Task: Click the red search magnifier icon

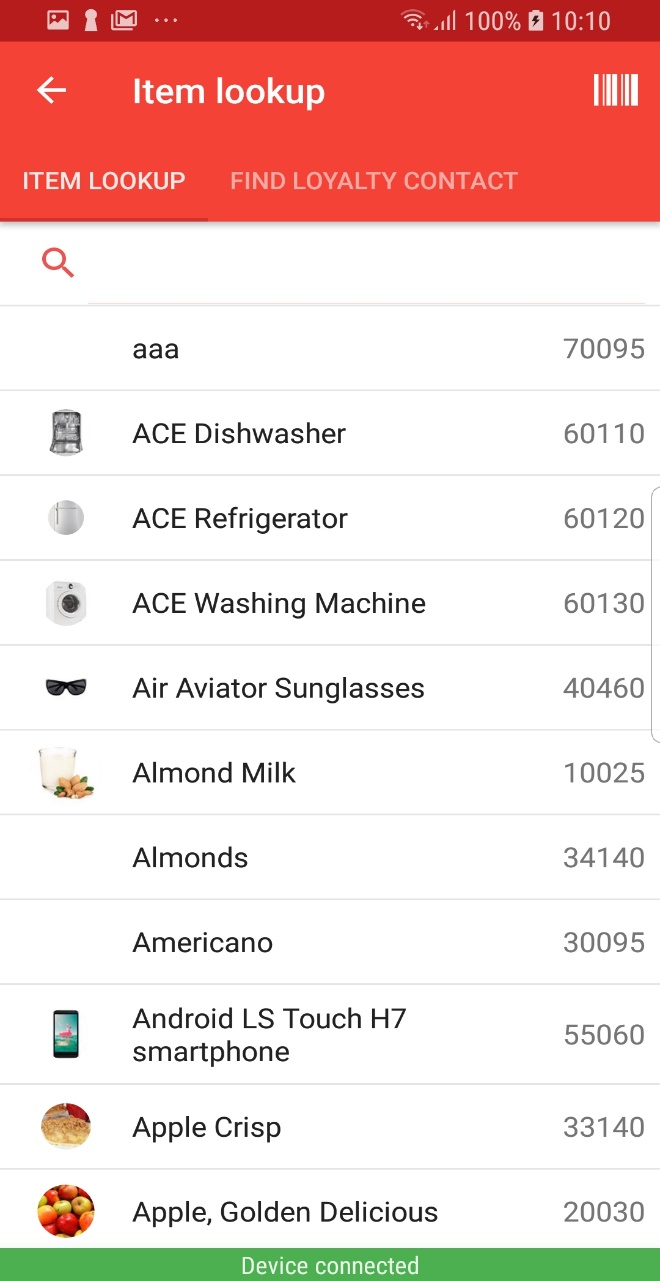Action: coord(58,263)
